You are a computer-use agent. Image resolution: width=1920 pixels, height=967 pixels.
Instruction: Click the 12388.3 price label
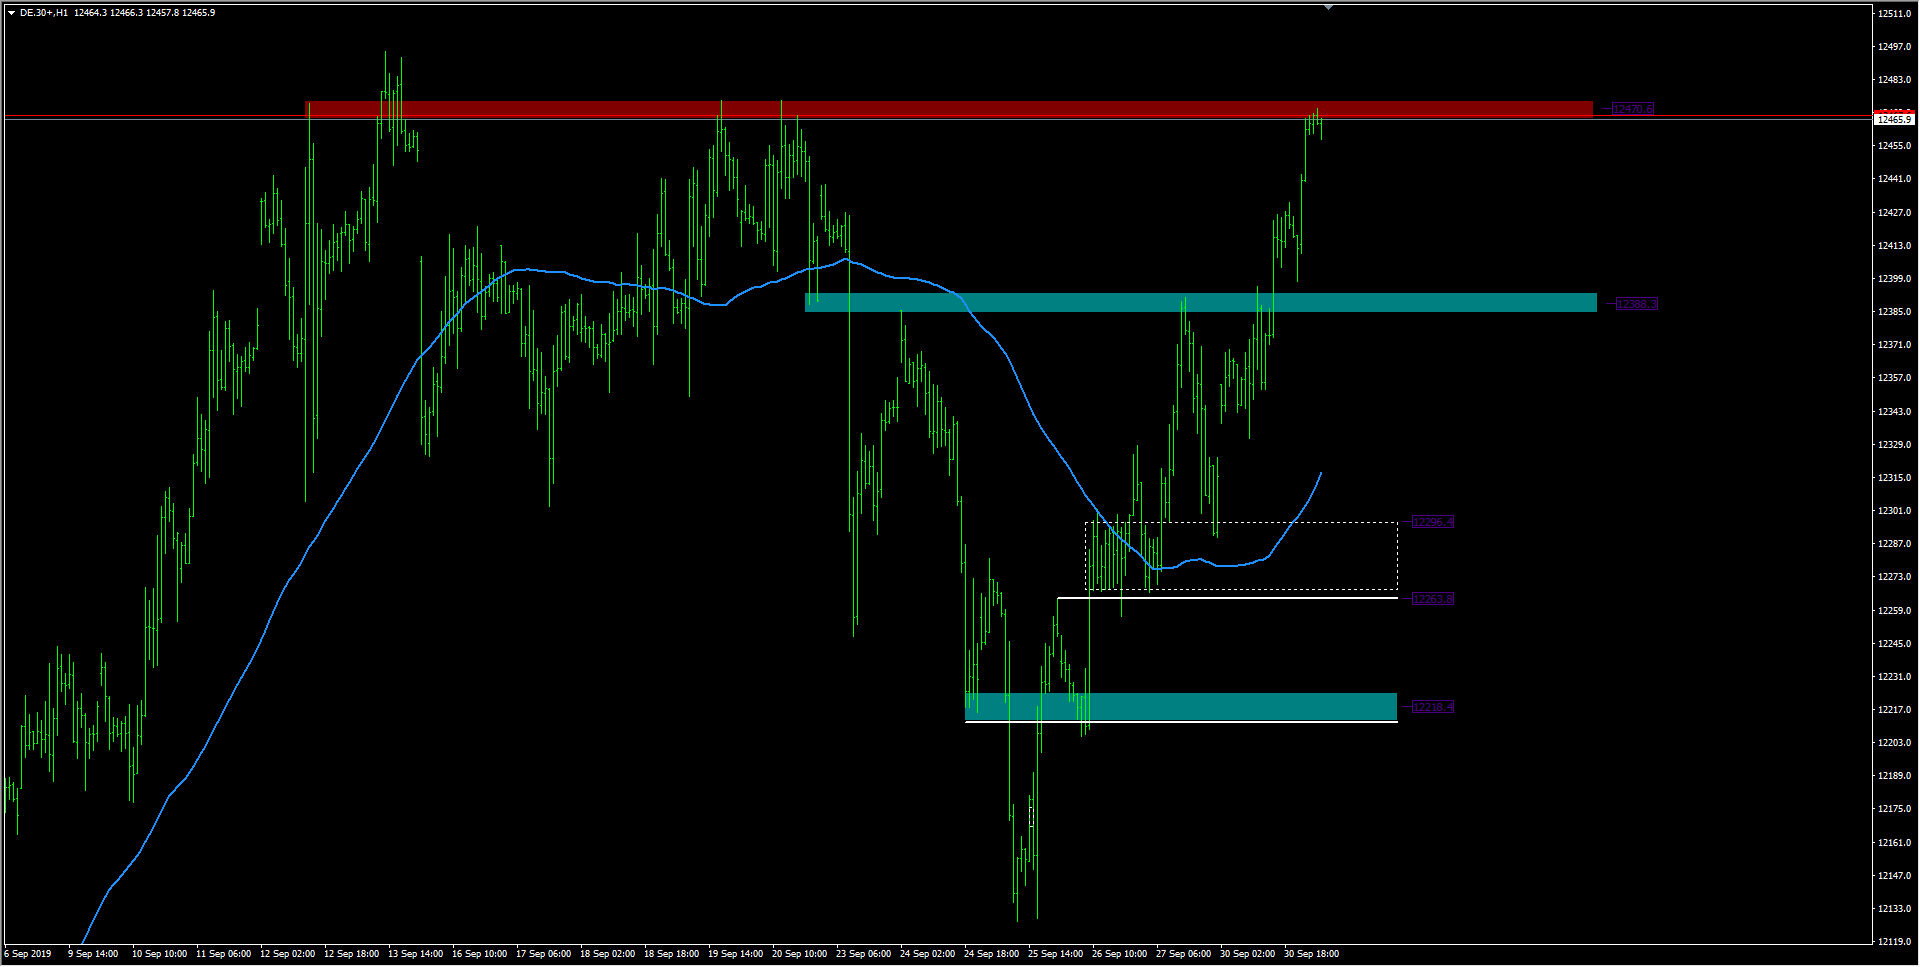point(1636,304)
